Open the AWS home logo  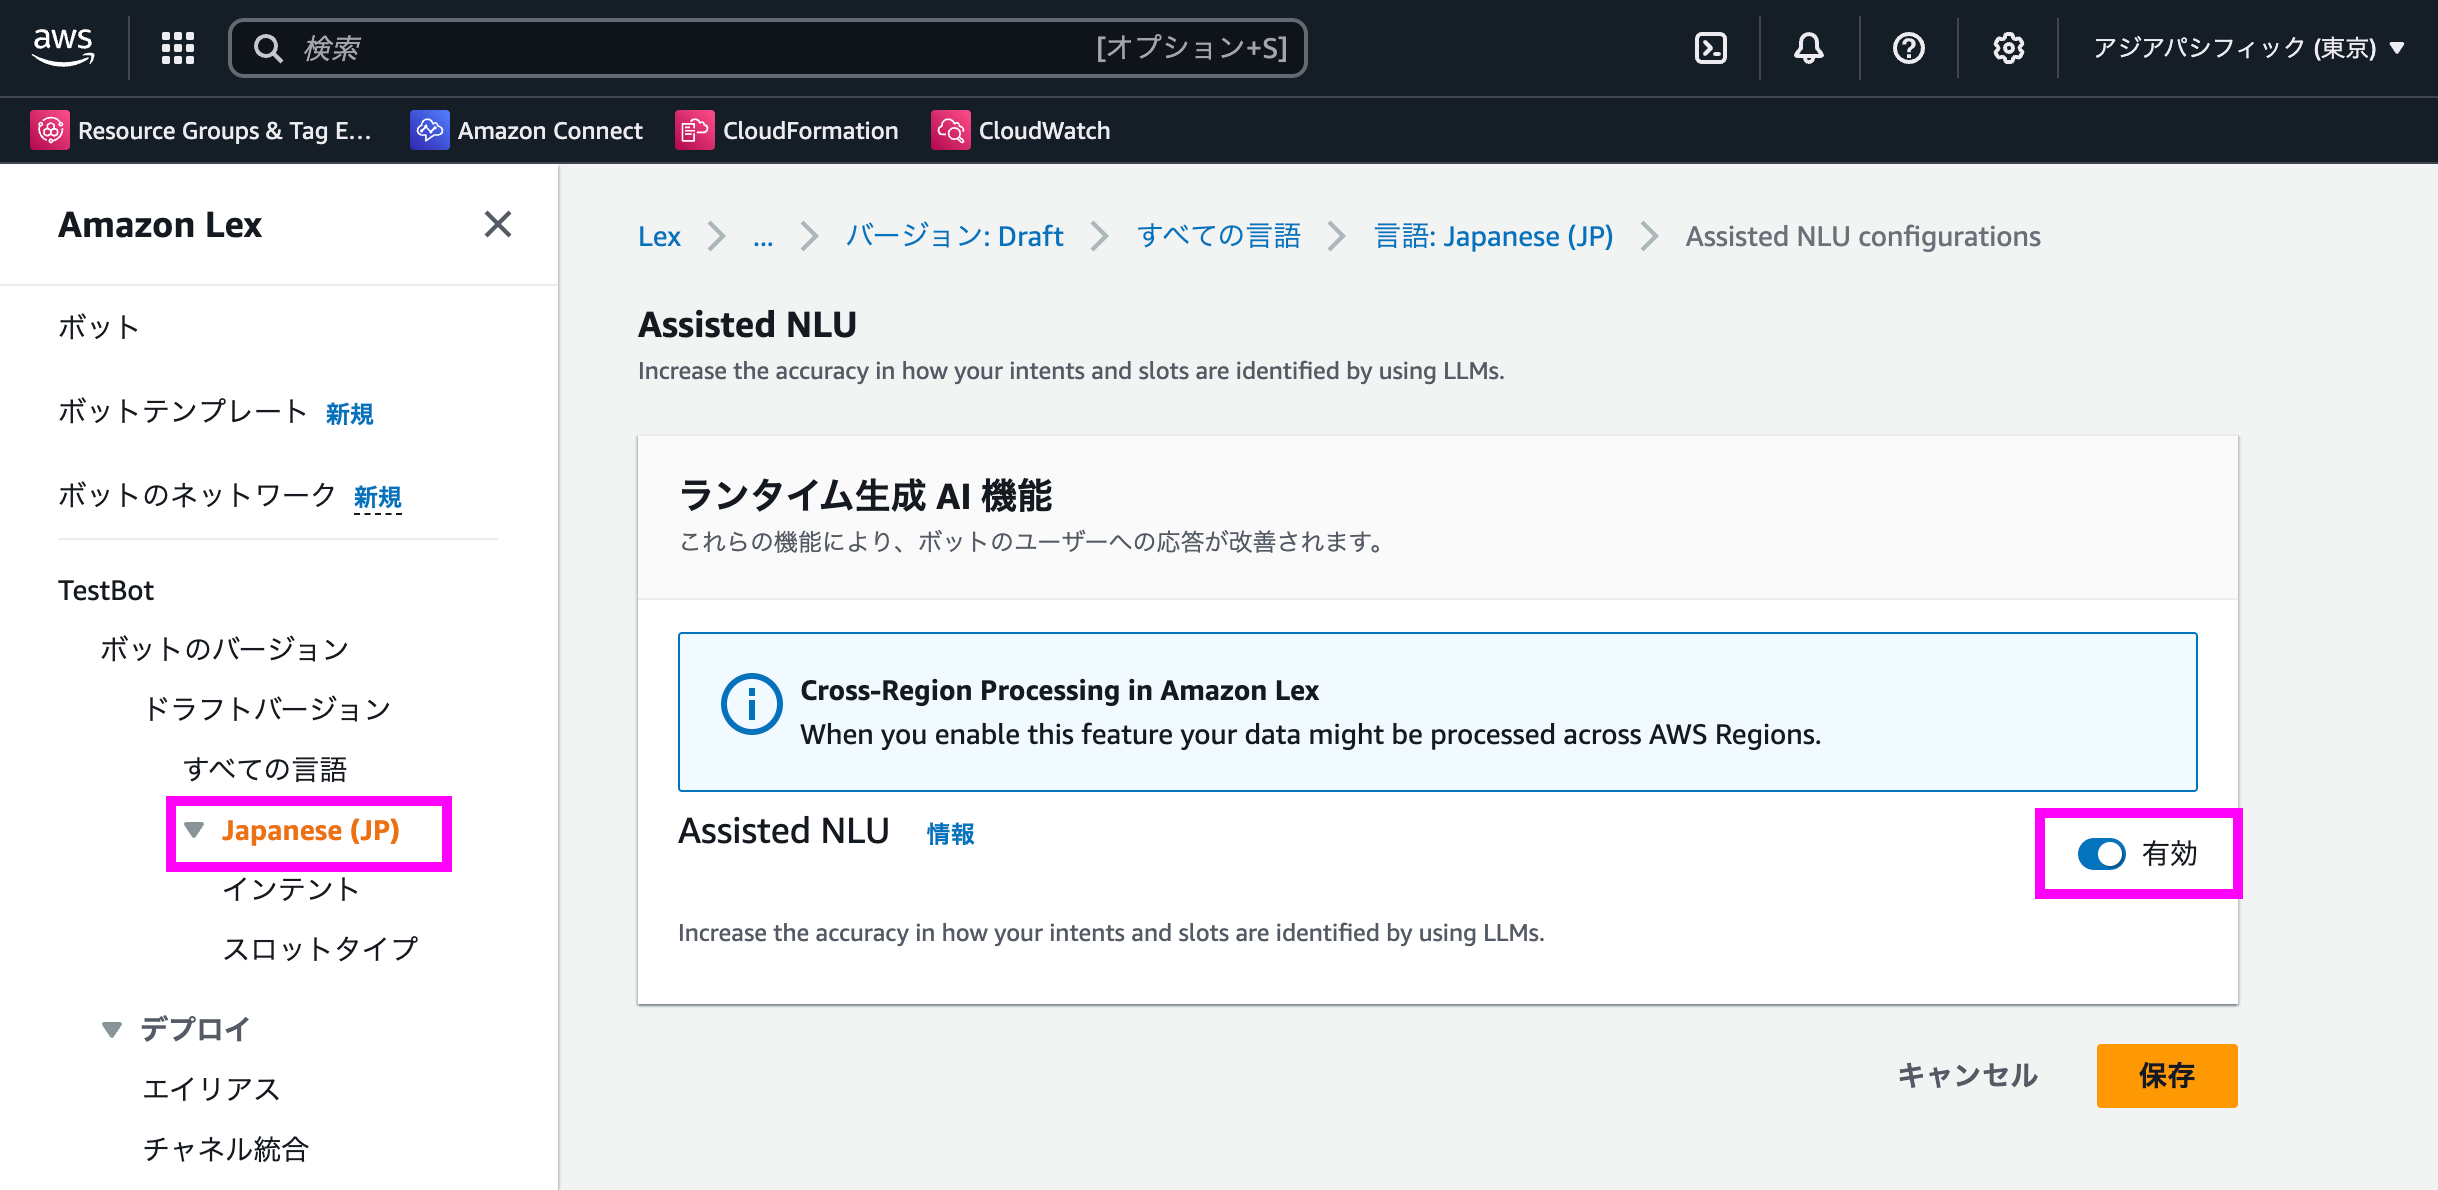point(63,47)
